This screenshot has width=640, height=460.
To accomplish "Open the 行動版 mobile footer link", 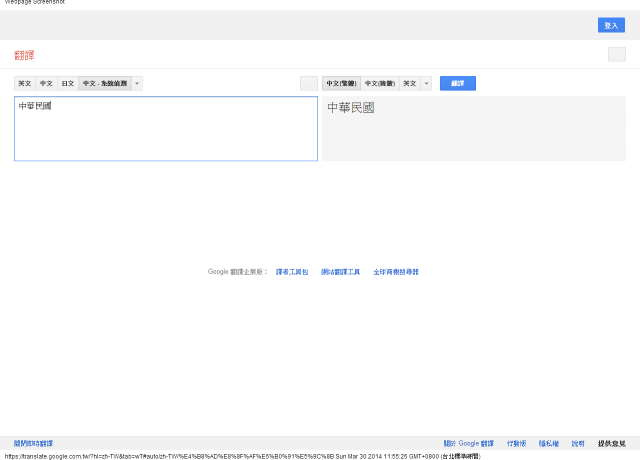I will [516, 443].
